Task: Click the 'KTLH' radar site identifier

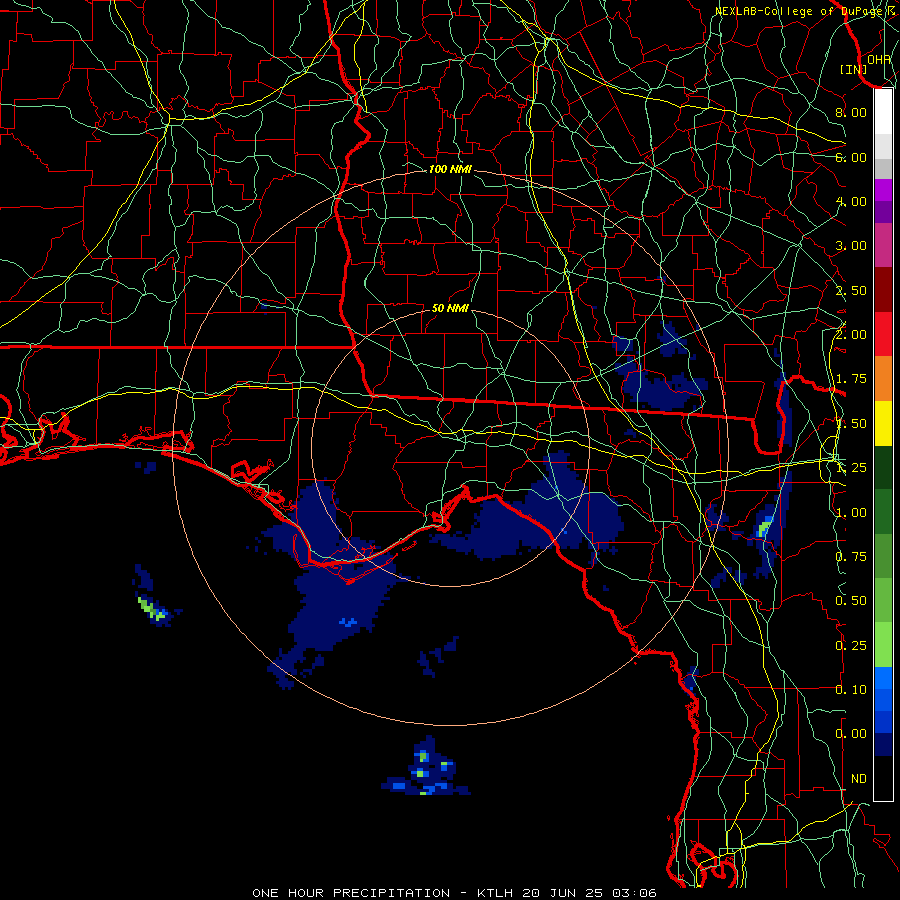Action: 495,893
